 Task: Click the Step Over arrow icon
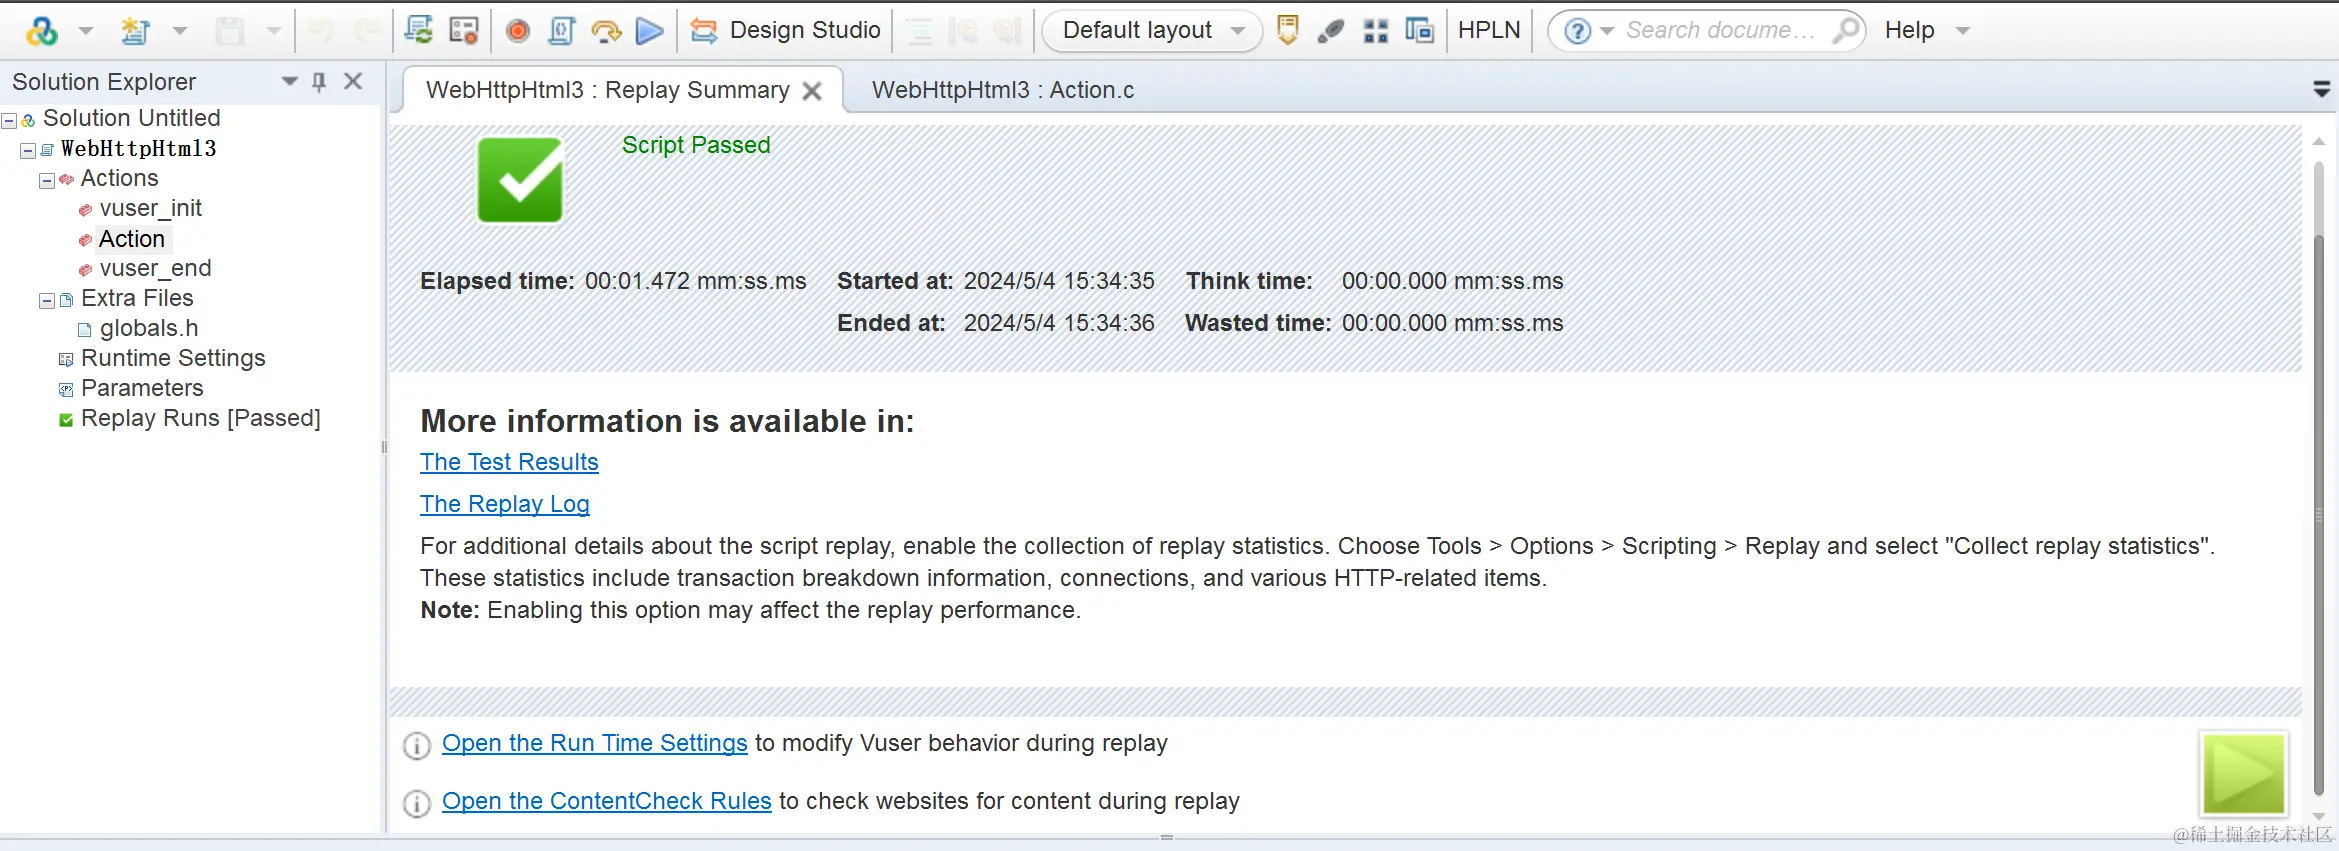[x=606, y=31]
